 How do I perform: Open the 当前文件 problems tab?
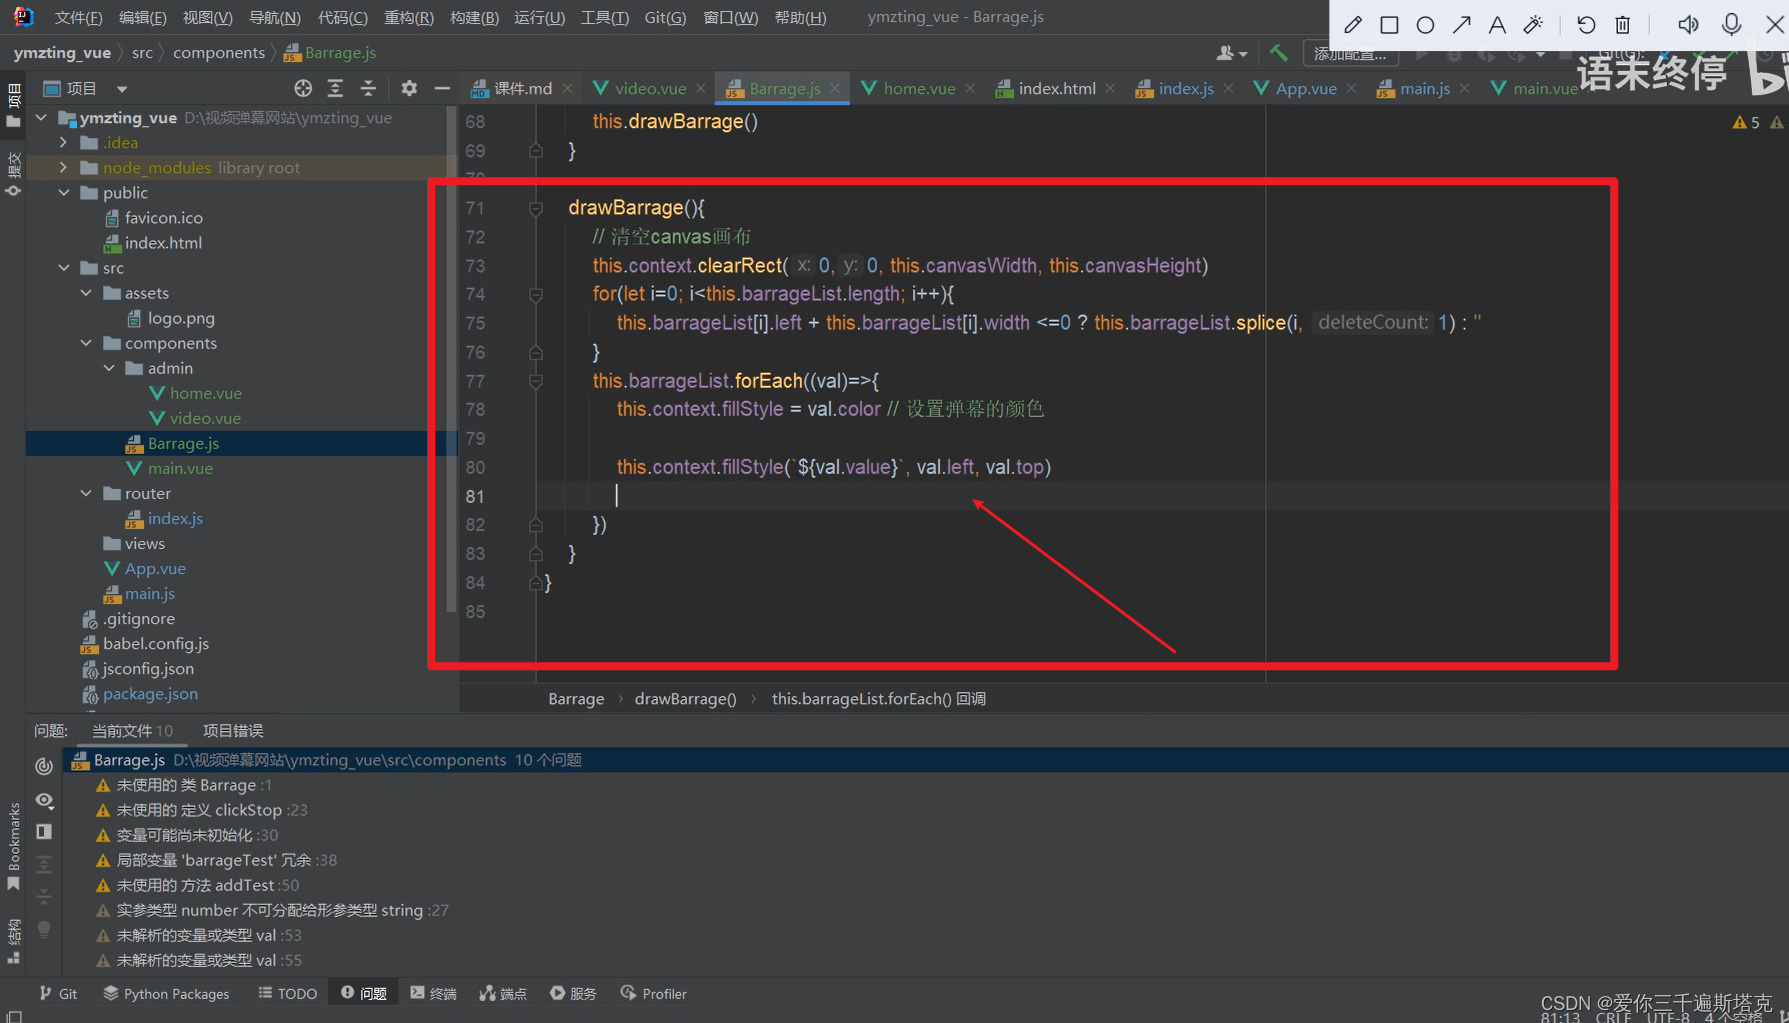[132, 731]
